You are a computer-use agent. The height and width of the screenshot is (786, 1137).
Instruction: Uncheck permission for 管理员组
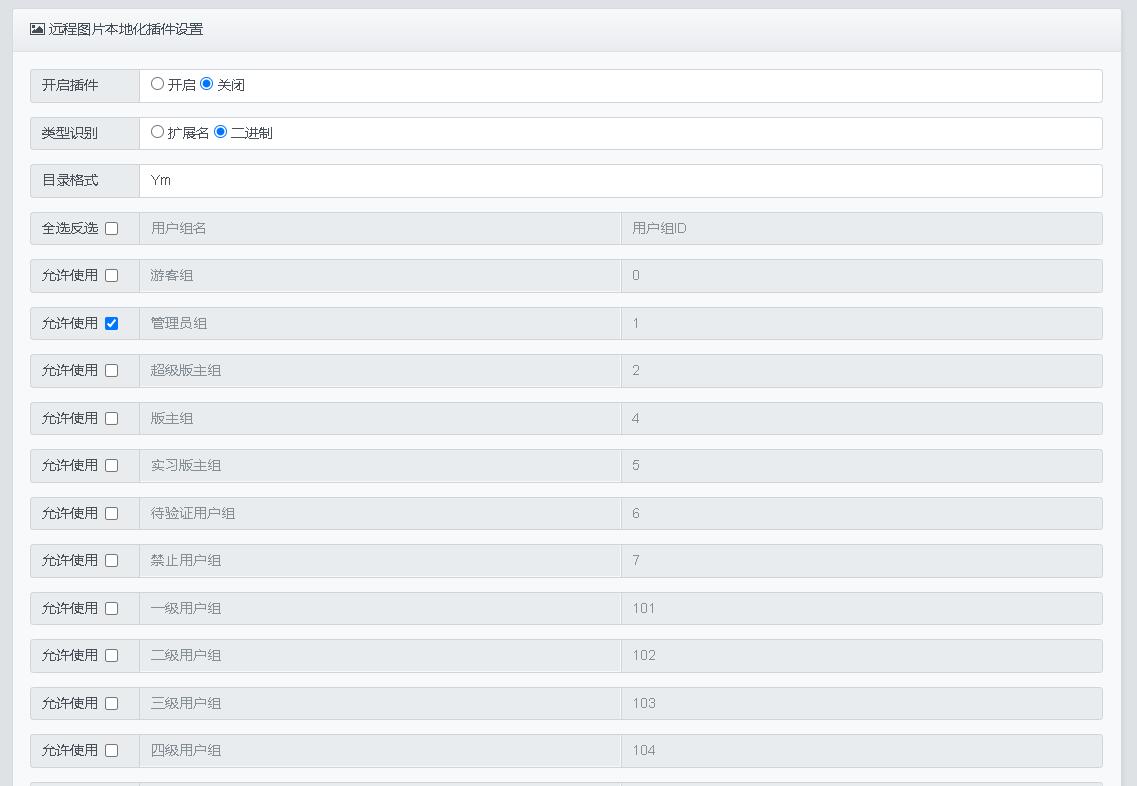tap(112, 323)
